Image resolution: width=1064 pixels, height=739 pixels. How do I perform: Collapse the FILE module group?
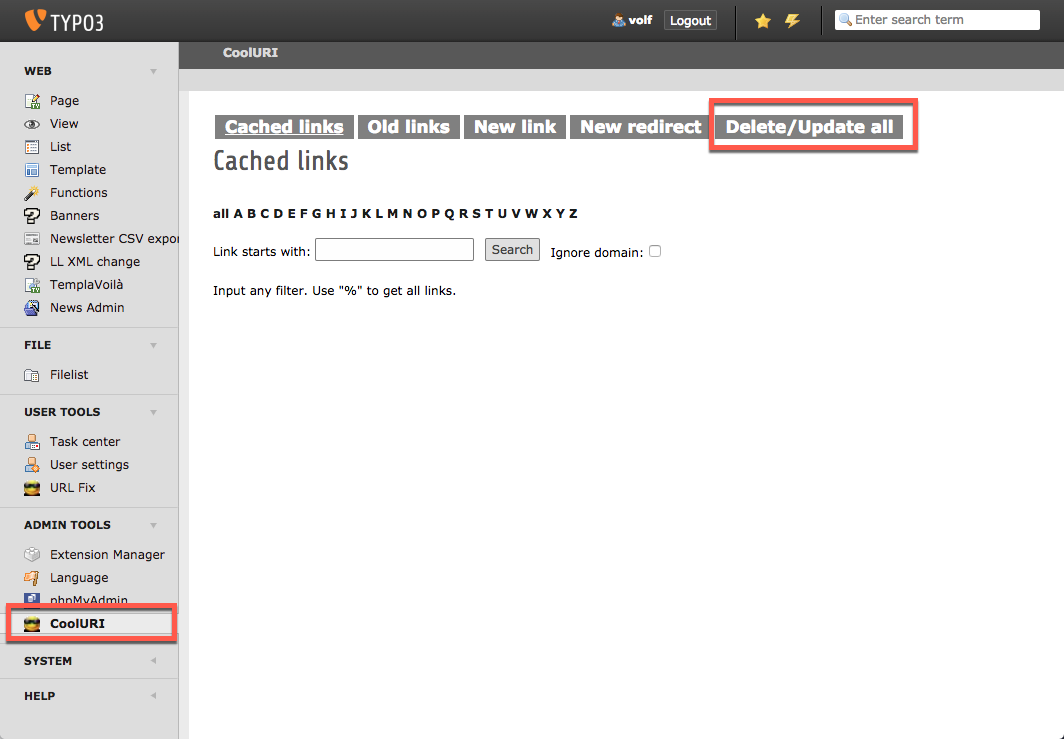tap(153, 345)
